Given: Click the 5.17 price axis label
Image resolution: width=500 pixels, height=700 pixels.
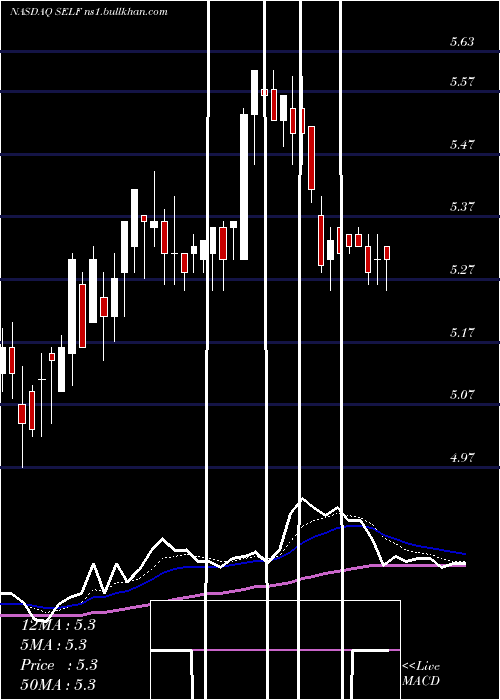Looking at the screenshot, I should (462, 333).
